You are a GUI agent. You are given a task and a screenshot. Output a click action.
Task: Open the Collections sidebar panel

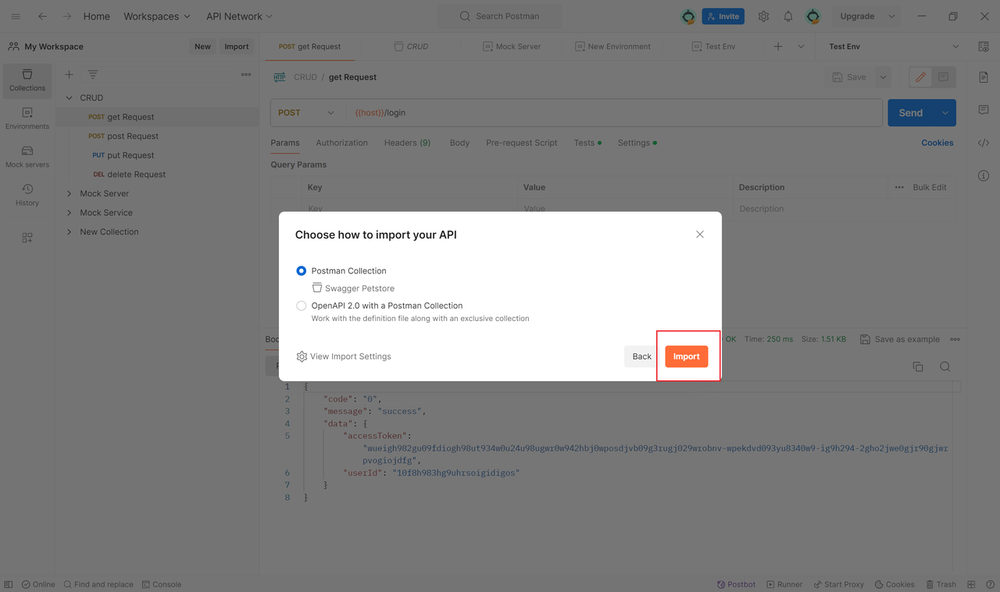(27, 80)
